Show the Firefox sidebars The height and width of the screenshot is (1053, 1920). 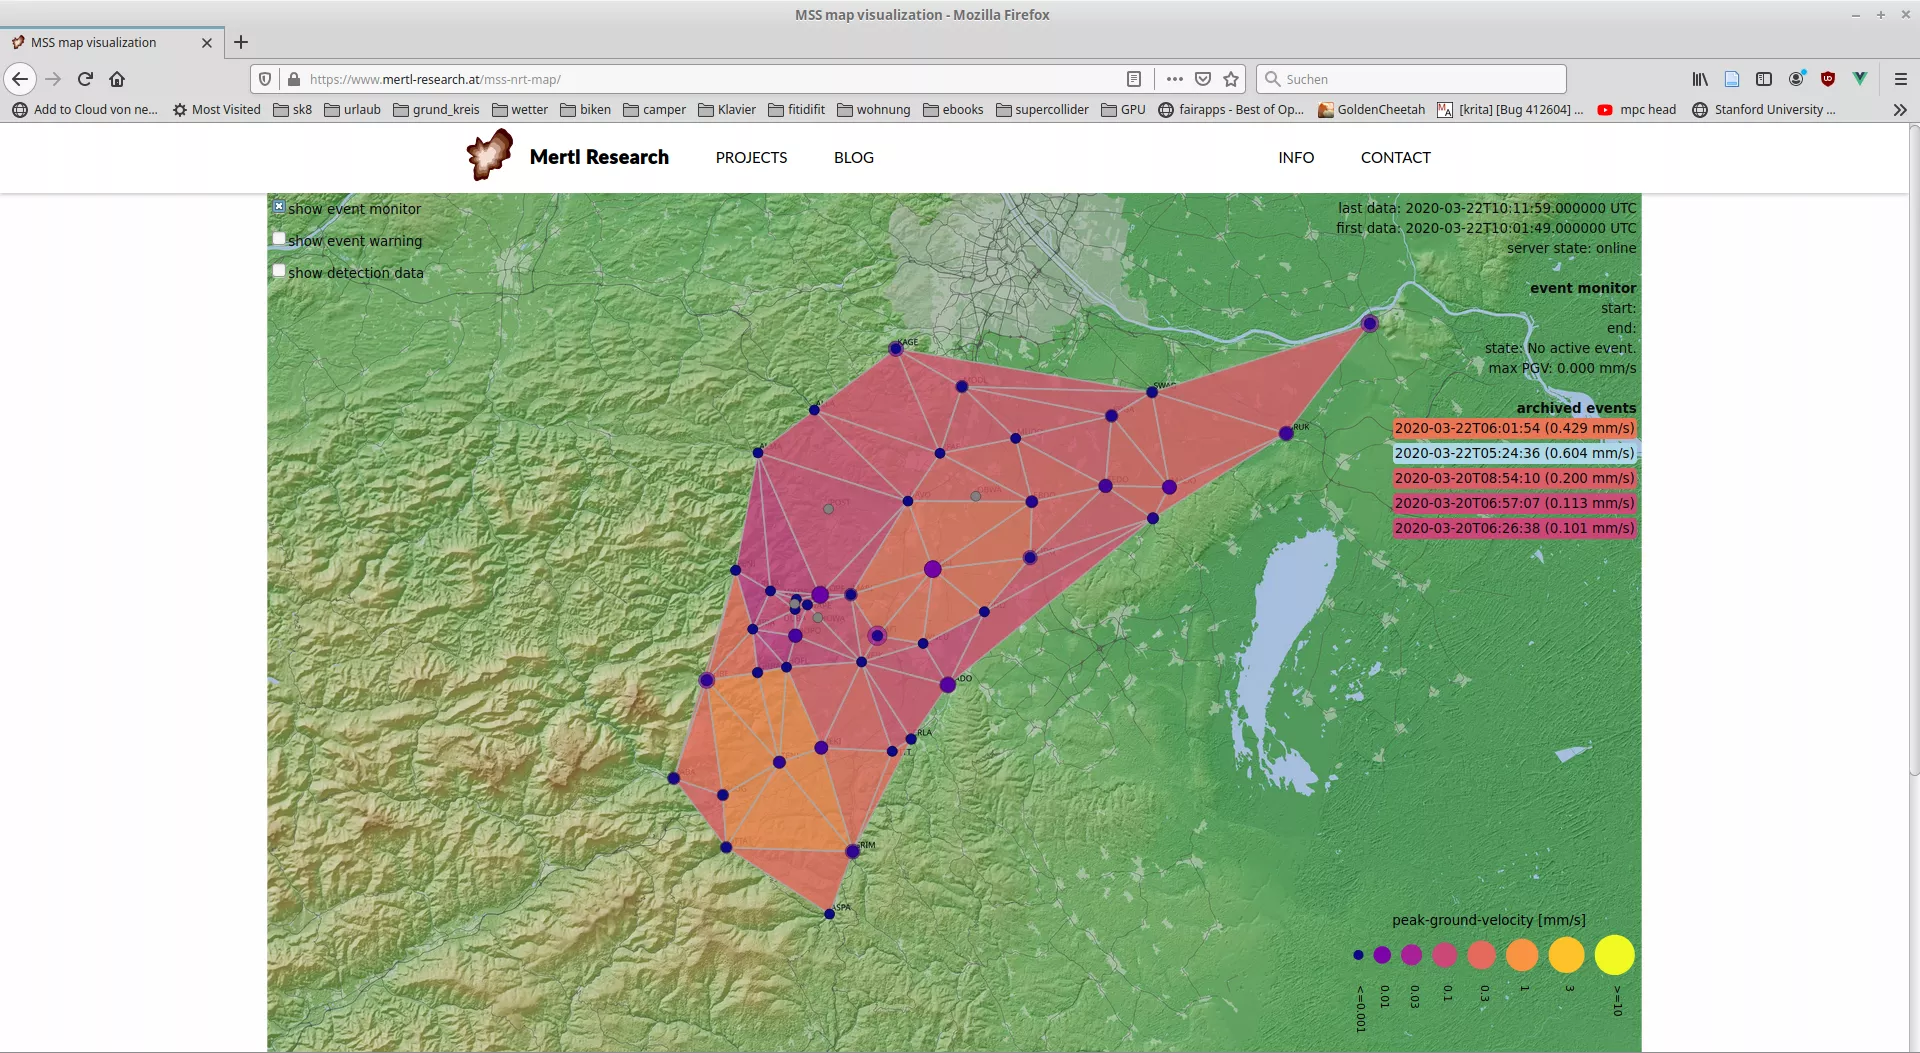(1764, 79)
